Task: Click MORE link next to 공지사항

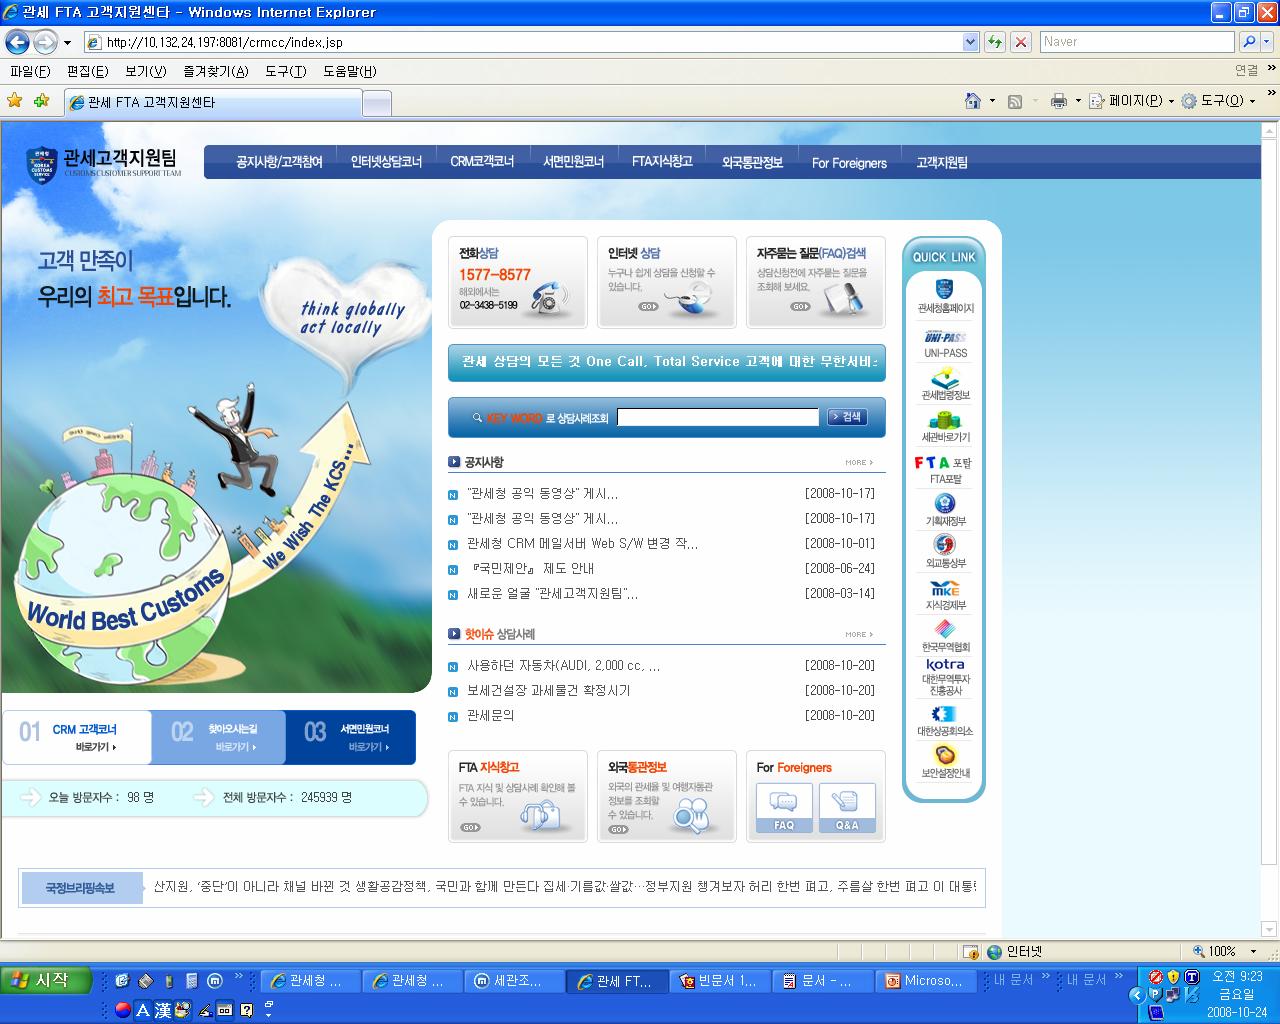Action: 858,463
